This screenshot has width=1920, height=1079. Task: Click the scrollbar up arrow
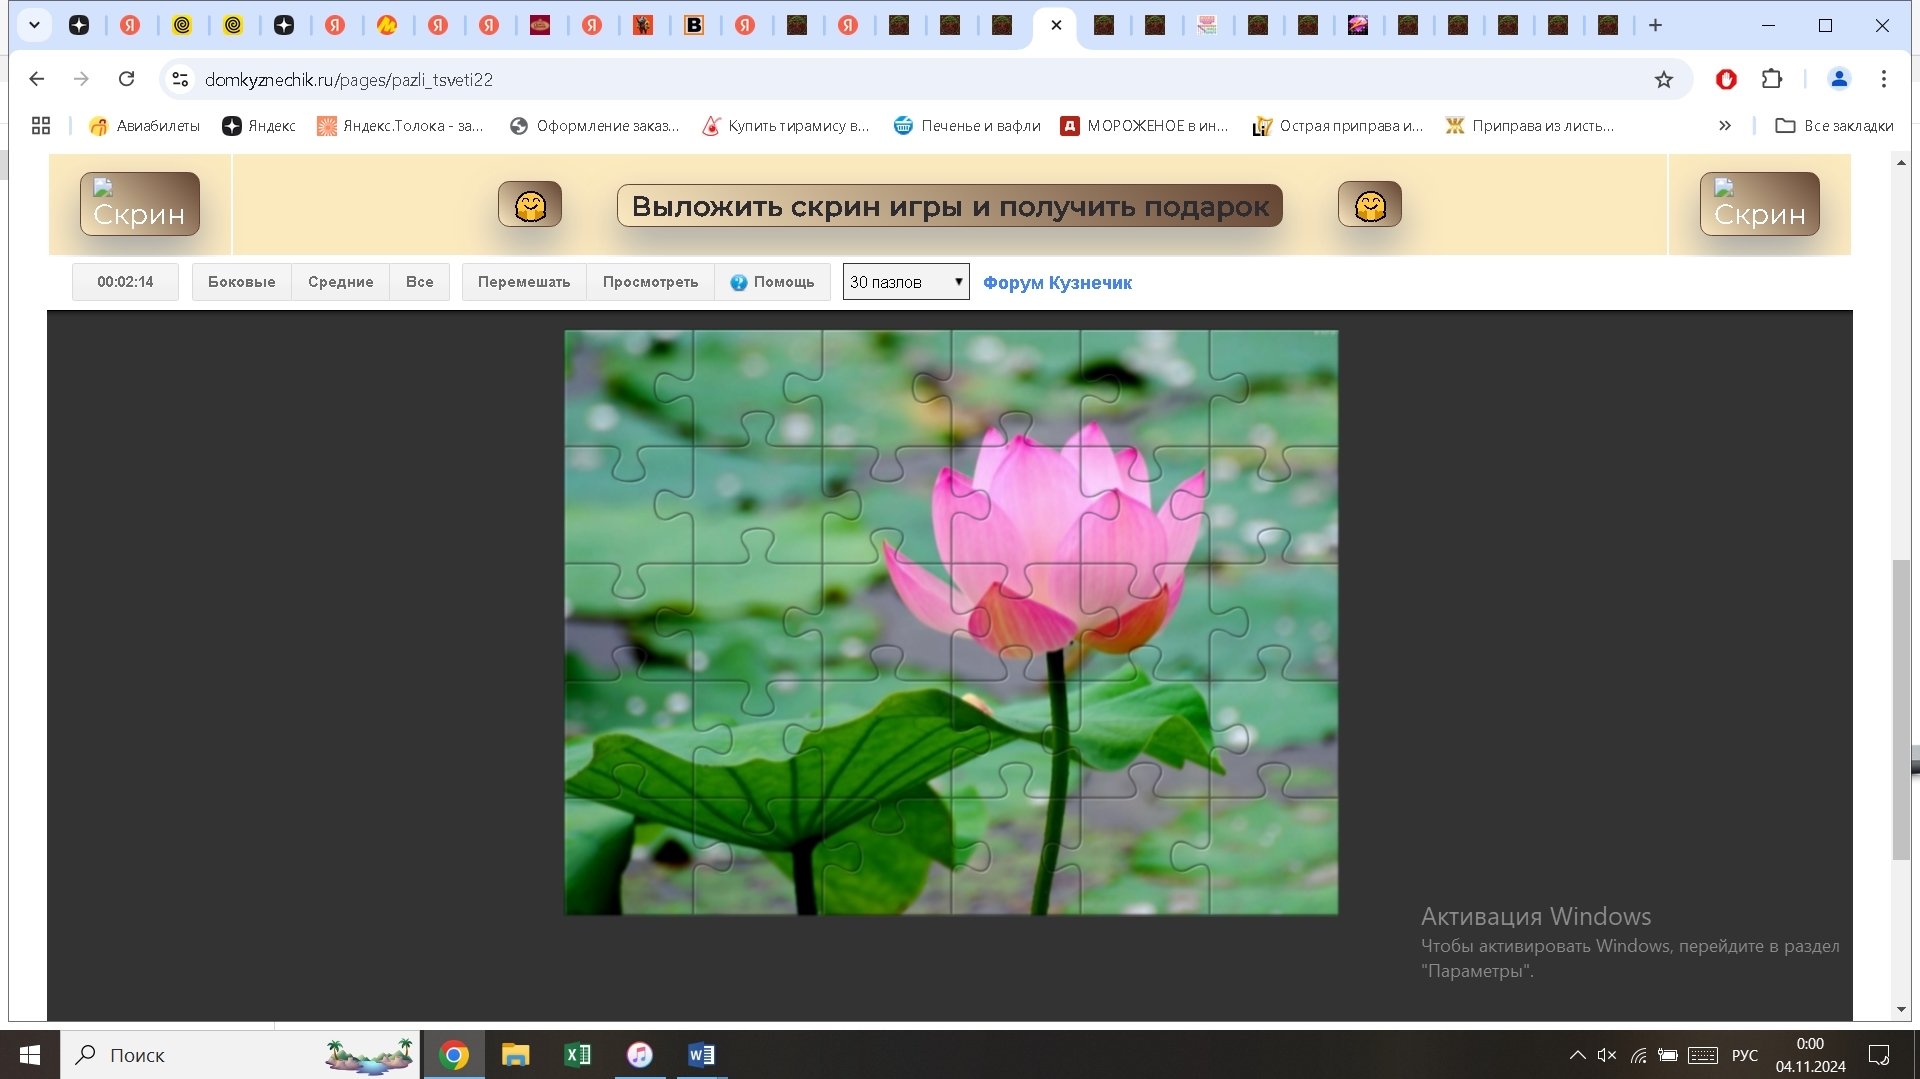coord(1901,162)
